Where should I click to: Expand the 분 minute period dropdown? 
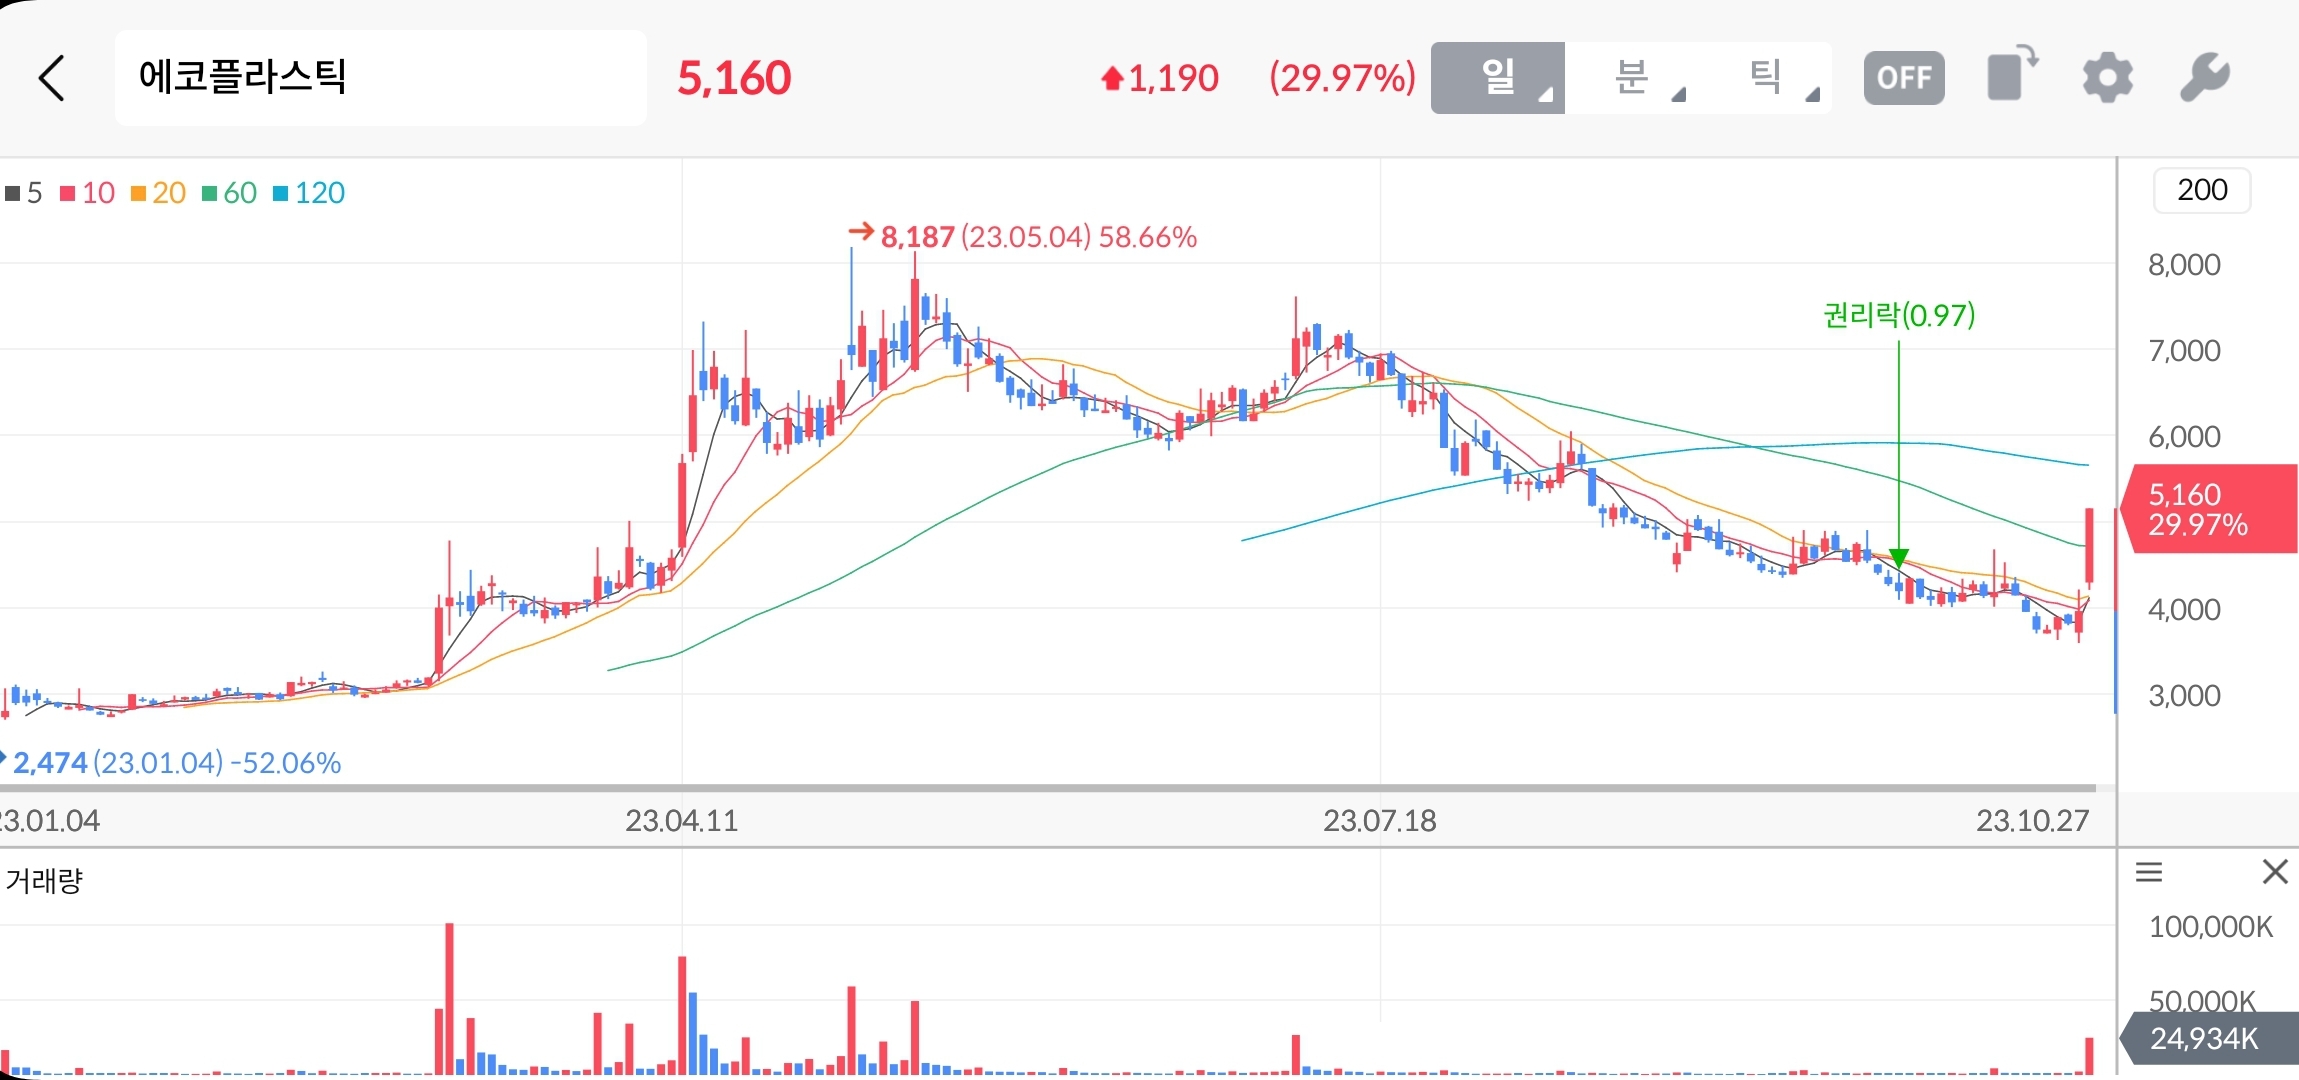(x=1631, y=78)
